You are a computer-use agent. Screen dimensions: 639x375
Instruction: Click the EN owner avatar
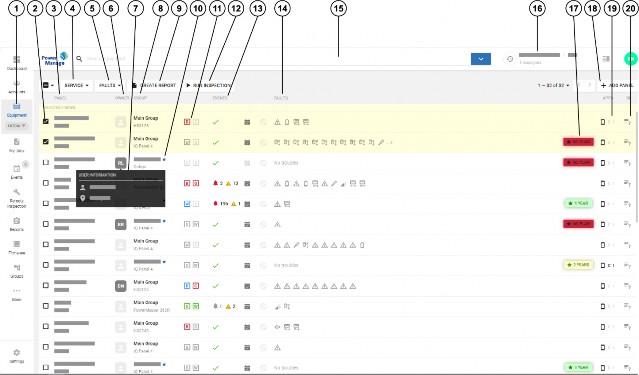(x=121, y=286)
